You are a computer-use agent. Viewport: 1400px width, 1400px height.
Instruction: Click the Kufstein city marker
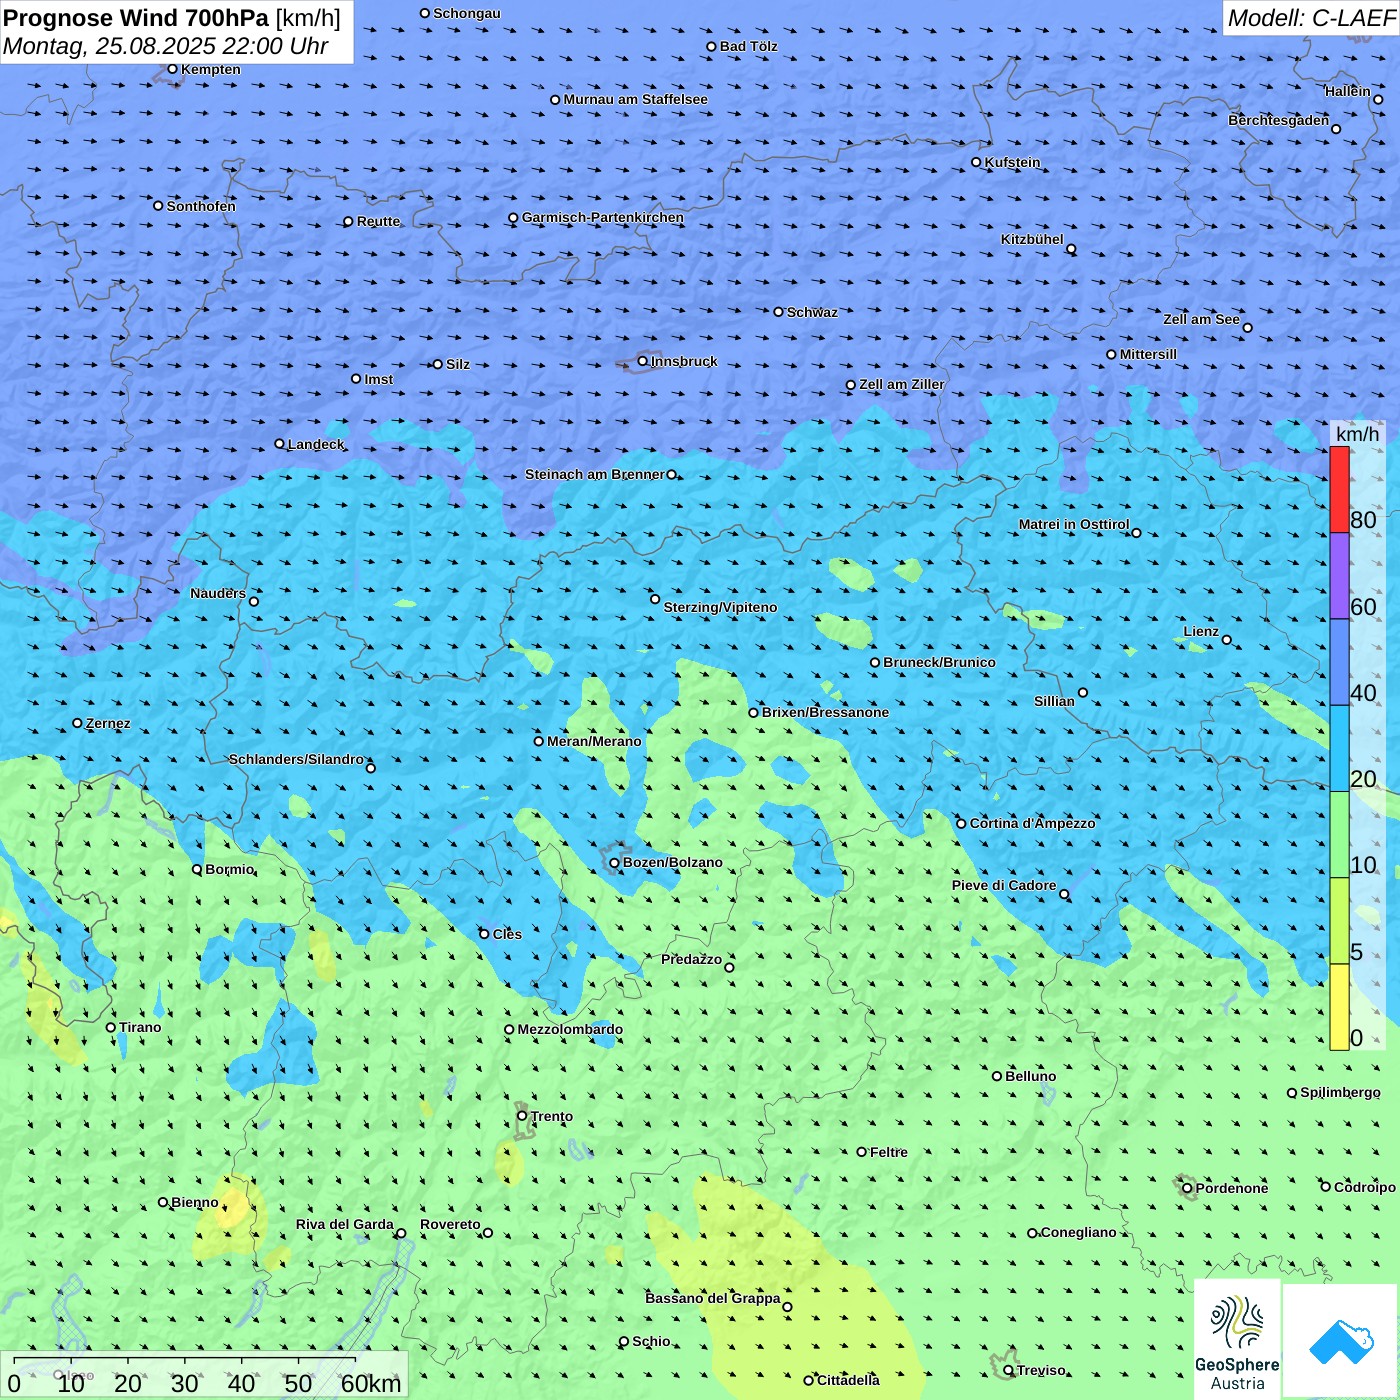pyautogui.click(x=976, y=162)
